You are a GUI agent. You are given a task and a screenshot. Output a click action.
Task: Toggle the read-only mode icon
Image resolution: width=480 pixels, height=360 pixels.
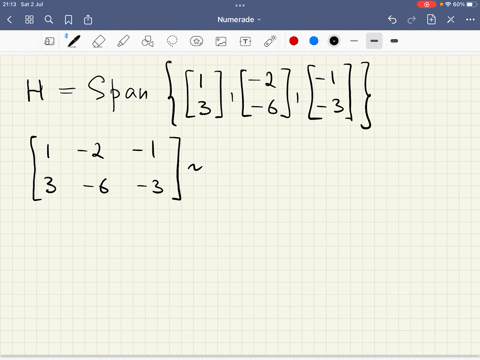click(x=49, y=41)
